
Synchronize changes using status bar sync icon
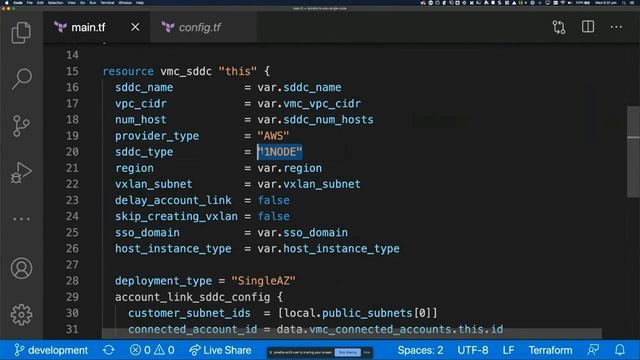pos(109,350)
